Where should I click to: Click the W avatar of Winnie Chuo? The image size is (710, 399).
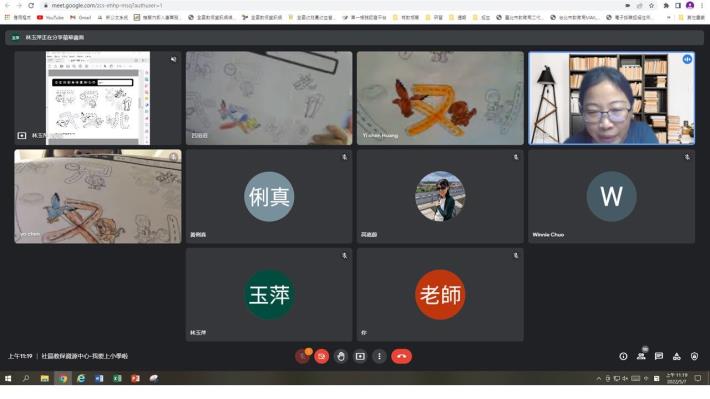coord(611,197)
